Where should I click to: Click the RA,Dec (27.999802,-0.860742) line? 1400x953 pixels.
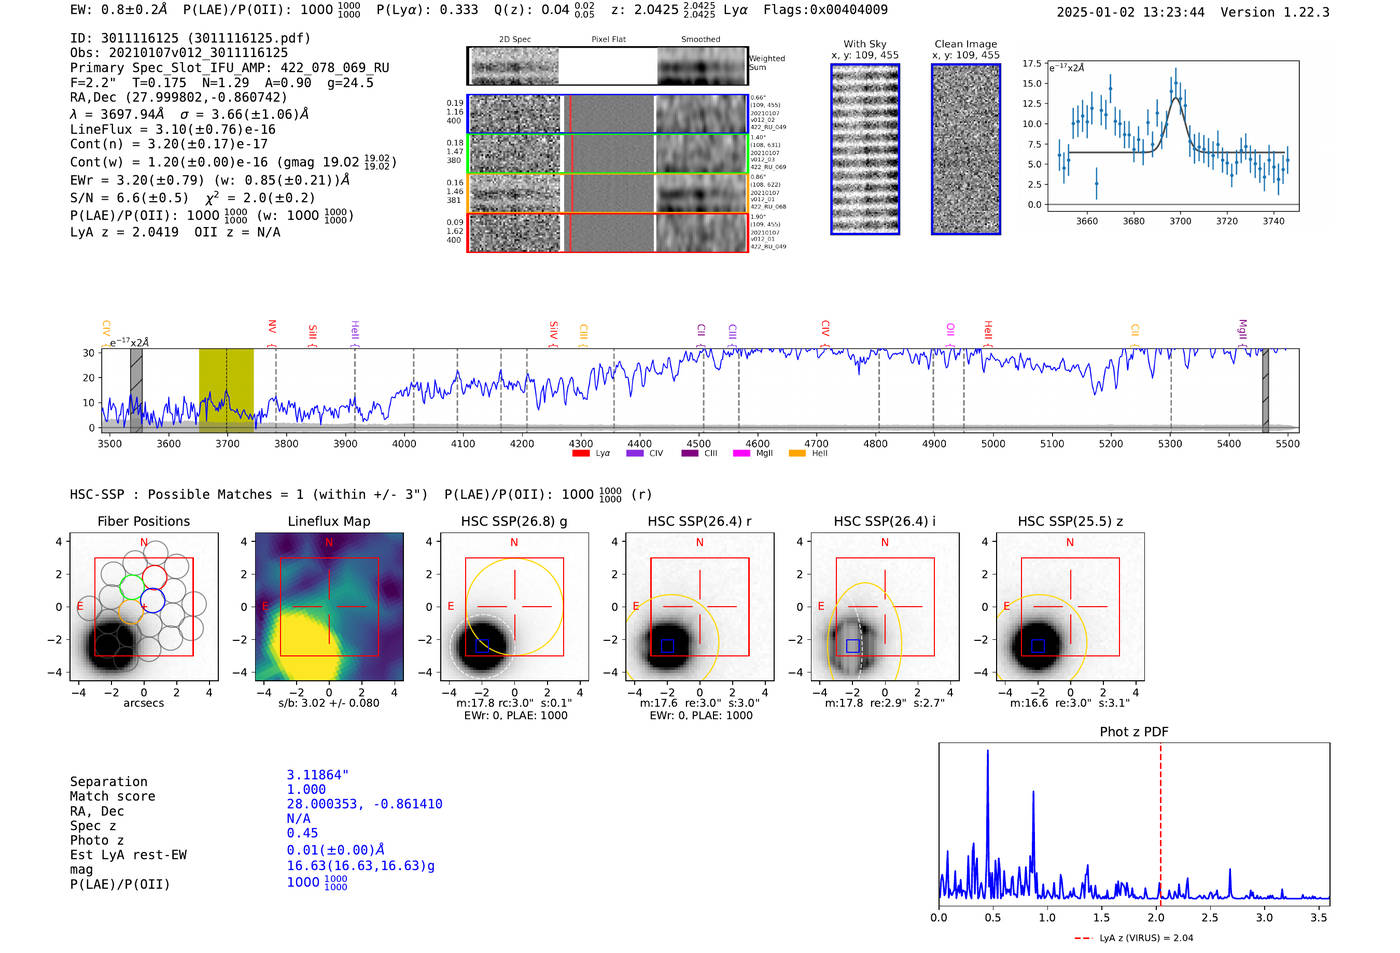178,97
